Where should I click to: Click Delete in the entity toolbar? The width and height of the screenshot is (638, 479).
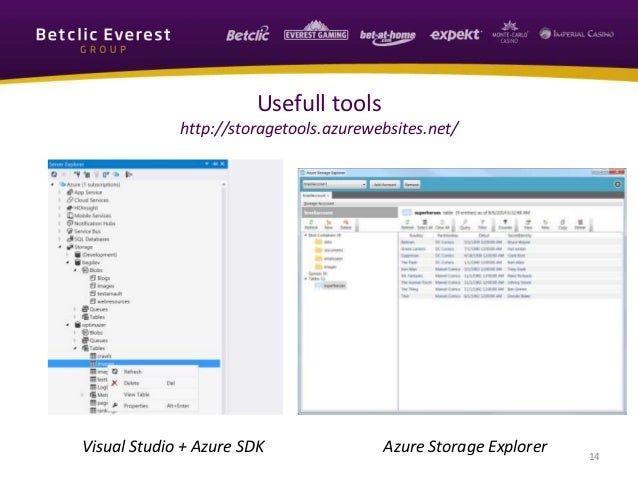[580, 225]
